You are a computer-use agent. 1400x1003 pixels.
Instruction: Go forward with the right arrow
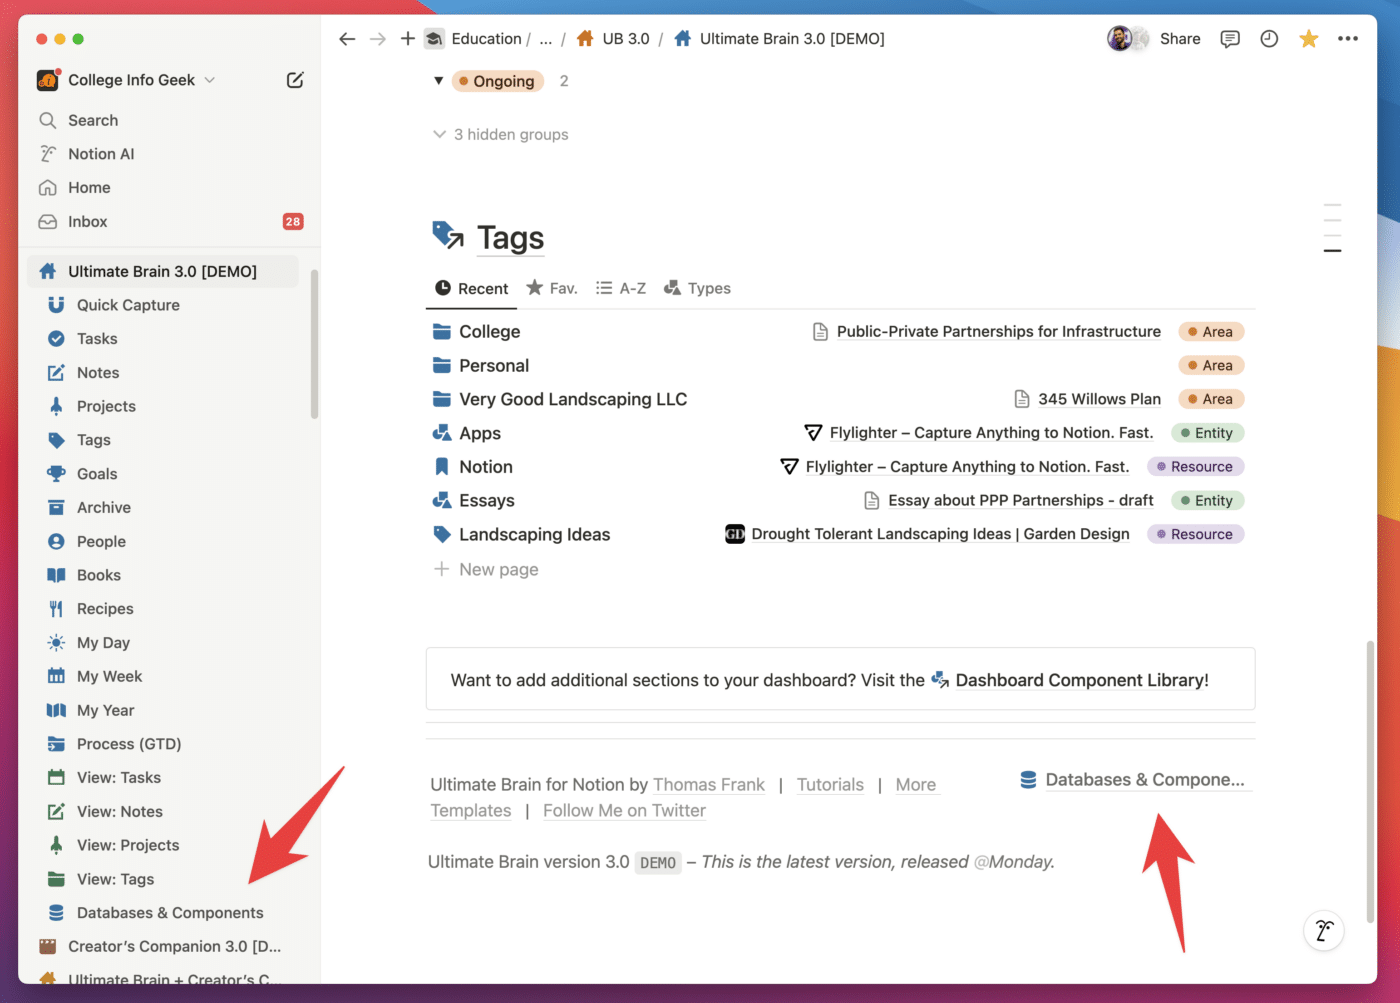(x=377, y=39)
